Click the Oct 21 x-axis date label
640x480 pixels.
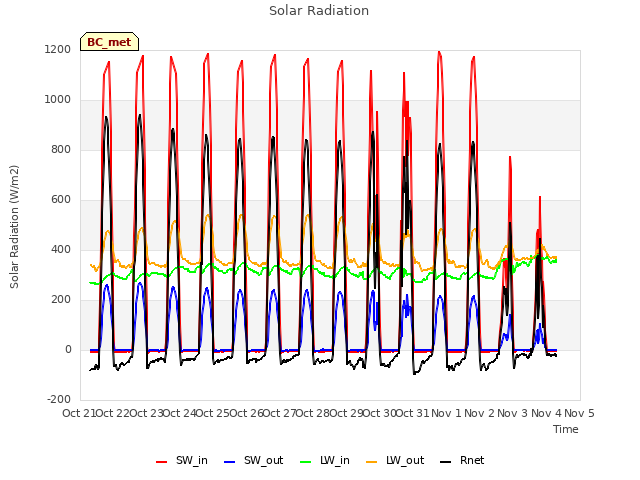pyautogui.click(x=78, y=413)
